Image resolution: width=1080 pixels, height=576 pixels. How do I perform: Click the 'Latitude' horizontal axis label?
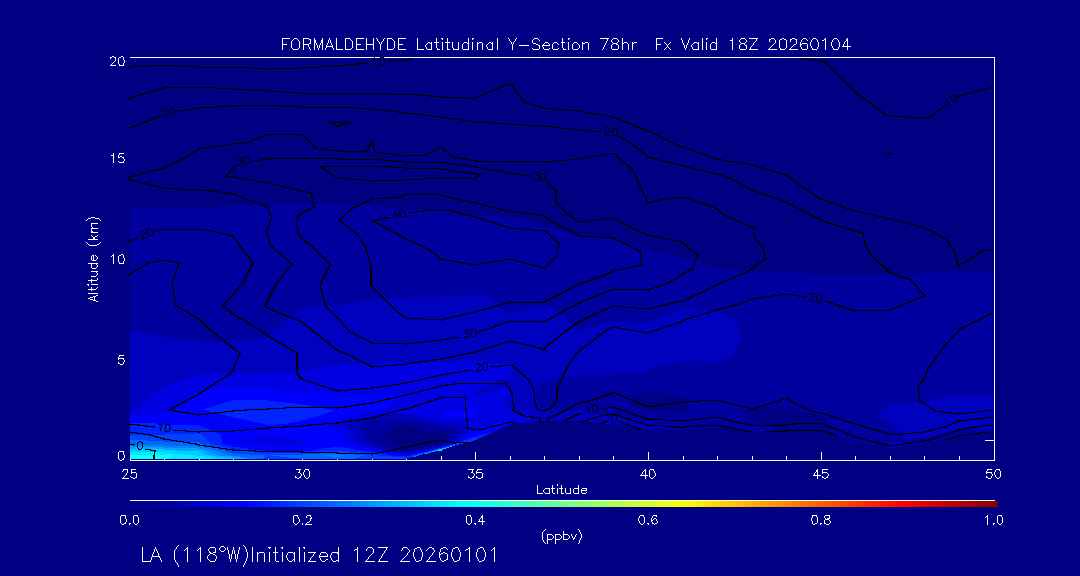[x=561, y=489]
